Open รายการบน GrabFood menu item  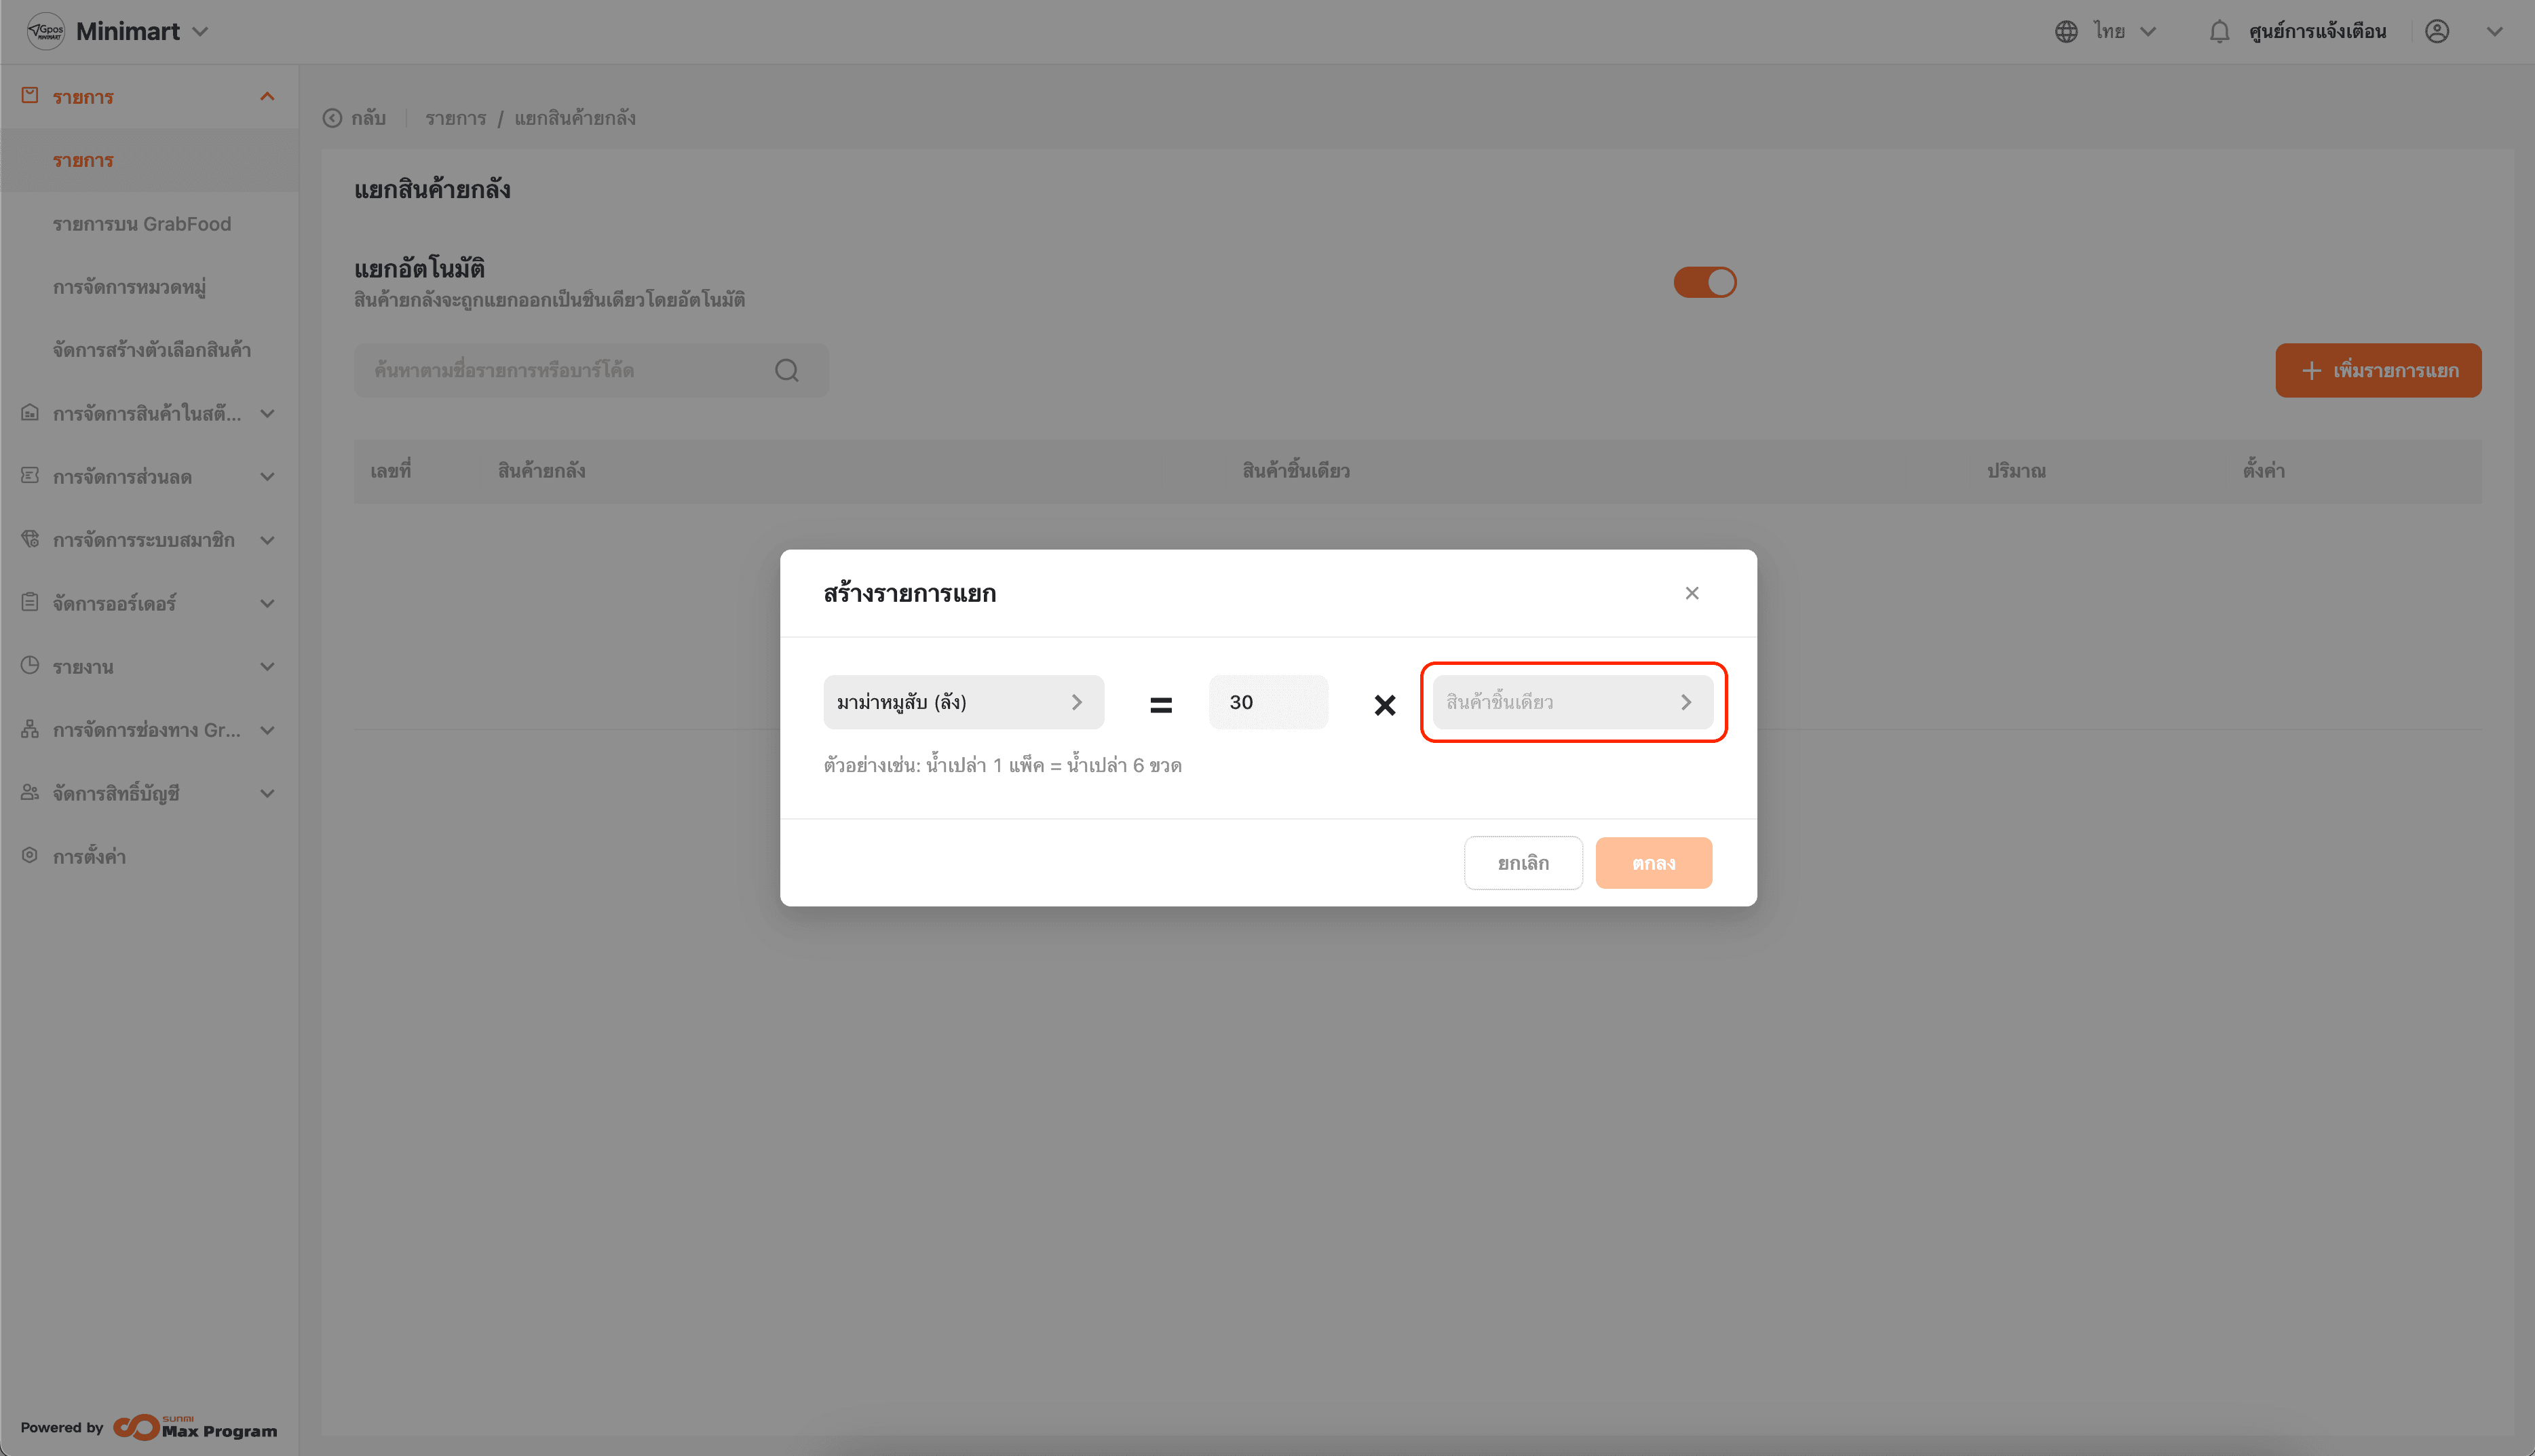(x=142, y=224)
